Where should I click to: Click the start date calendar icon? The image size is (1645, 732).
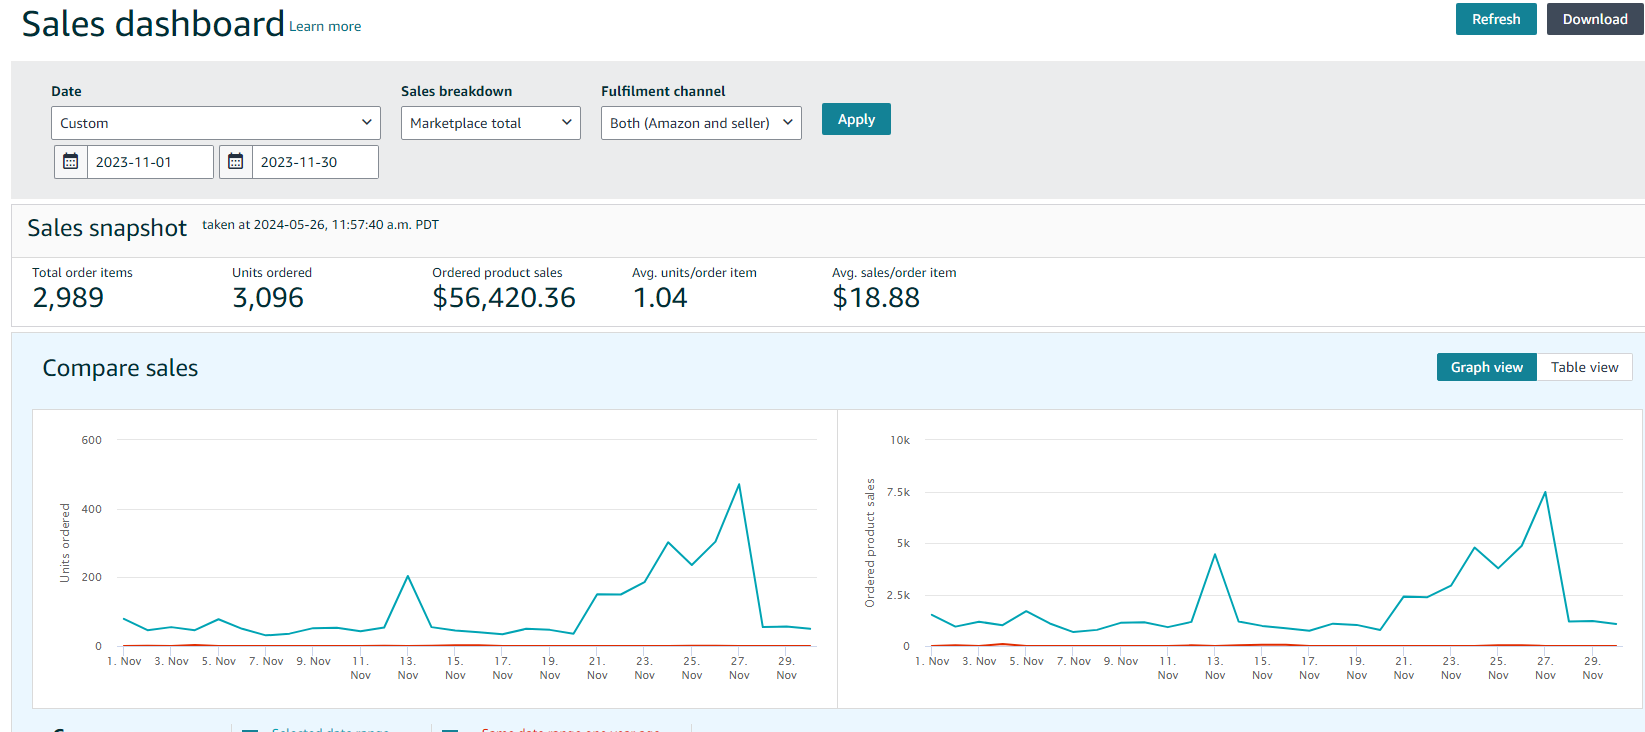71,162
